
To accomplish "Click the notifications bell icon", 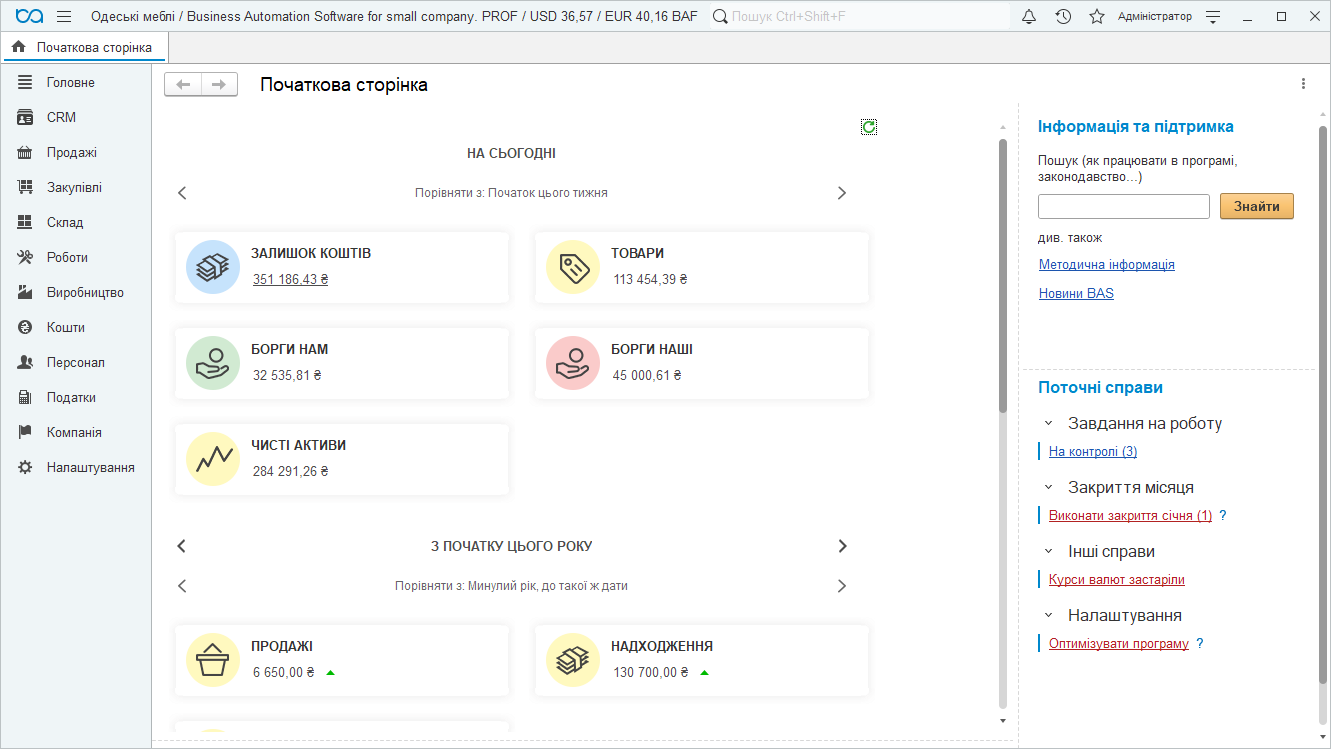I will 1029,17.
